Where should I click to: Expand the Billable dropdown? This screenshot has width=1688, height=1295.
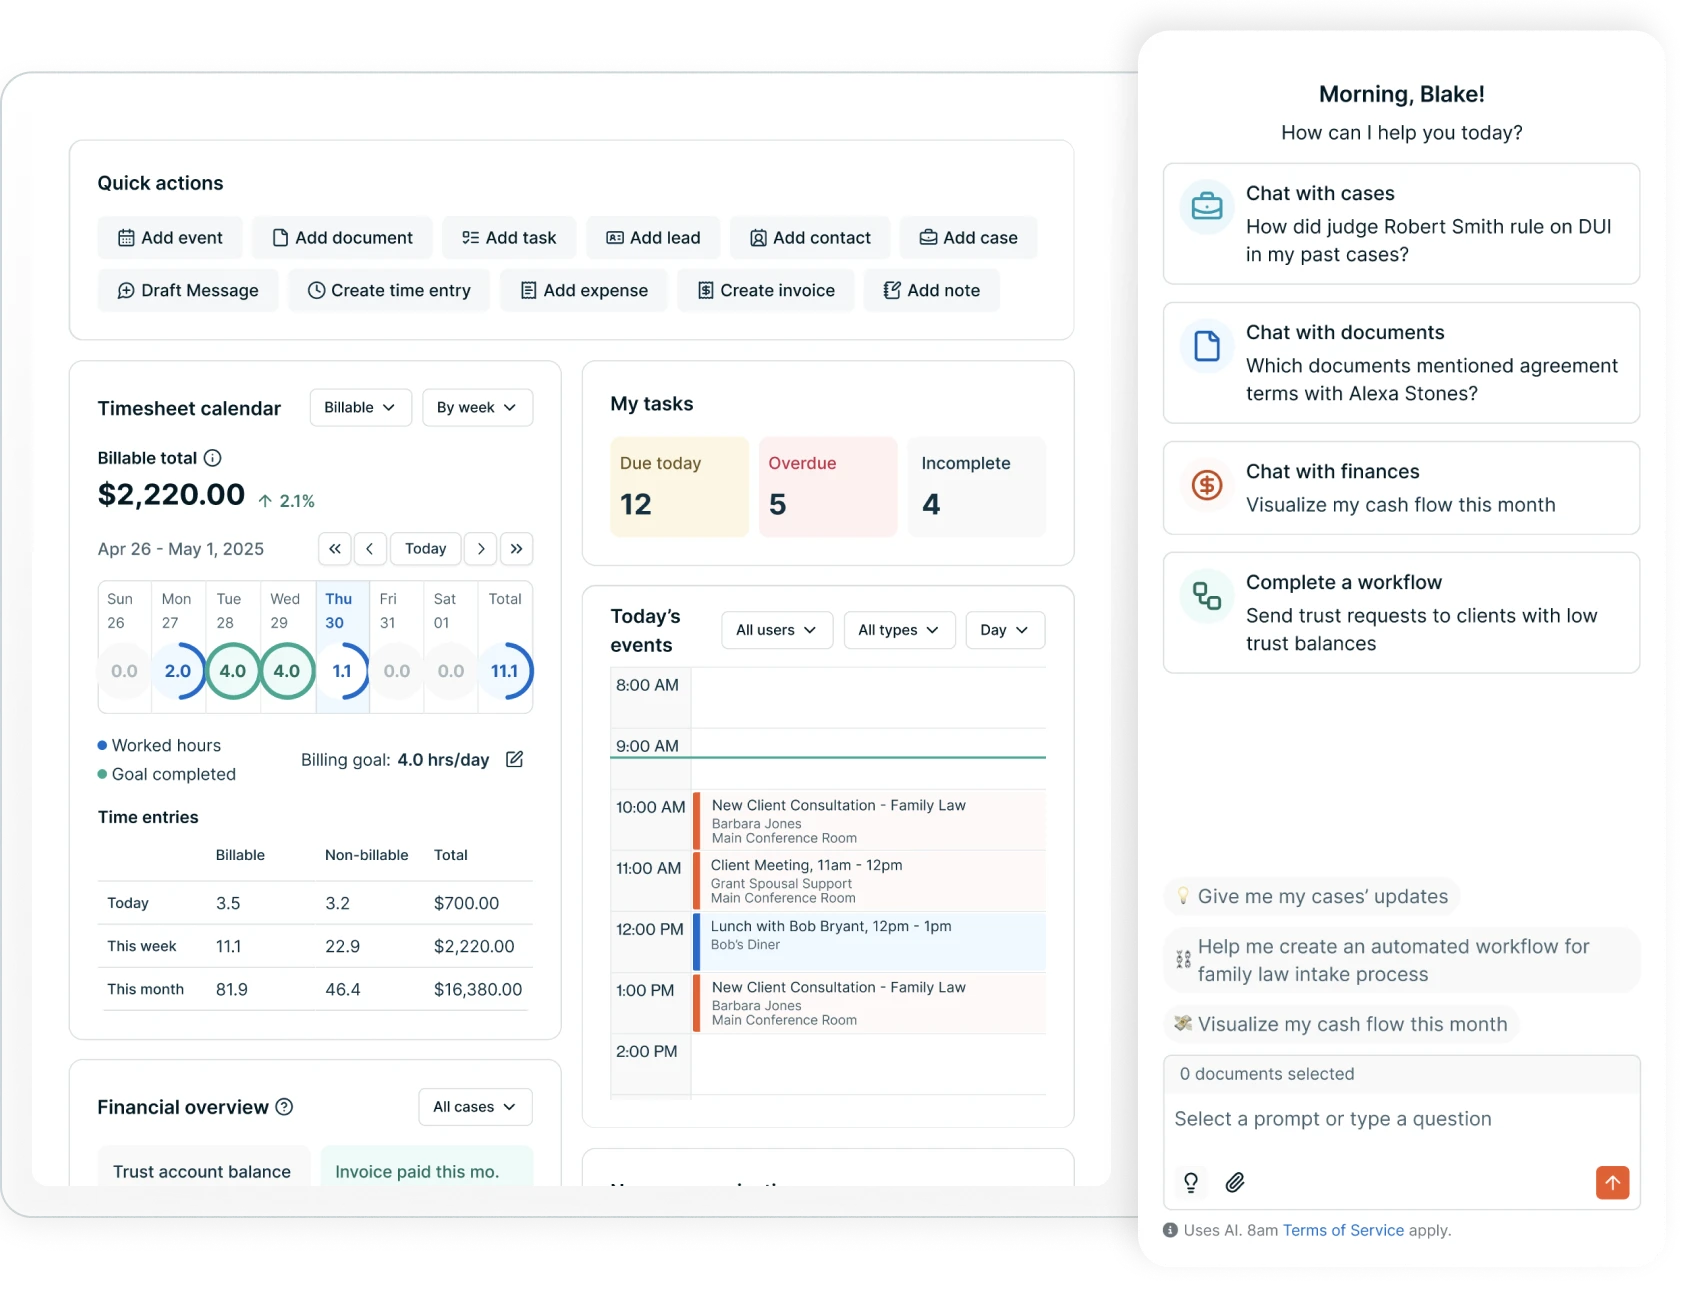360,408
